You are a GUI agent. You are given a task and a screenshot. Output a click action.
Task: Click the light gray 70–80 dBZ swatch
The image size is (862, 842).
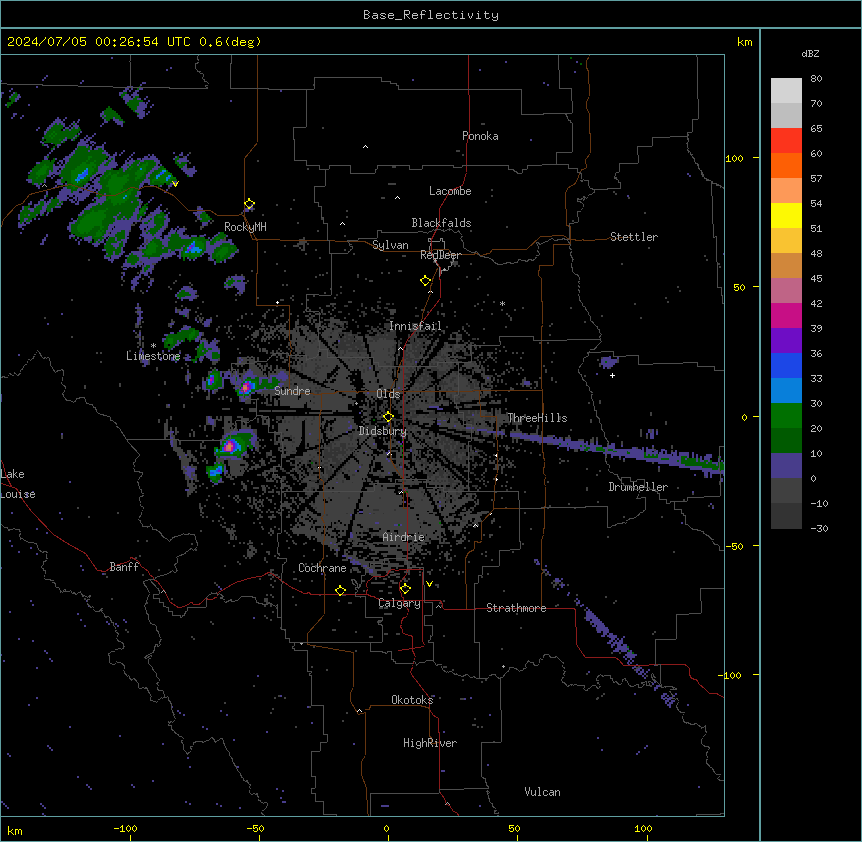point(786,91)
